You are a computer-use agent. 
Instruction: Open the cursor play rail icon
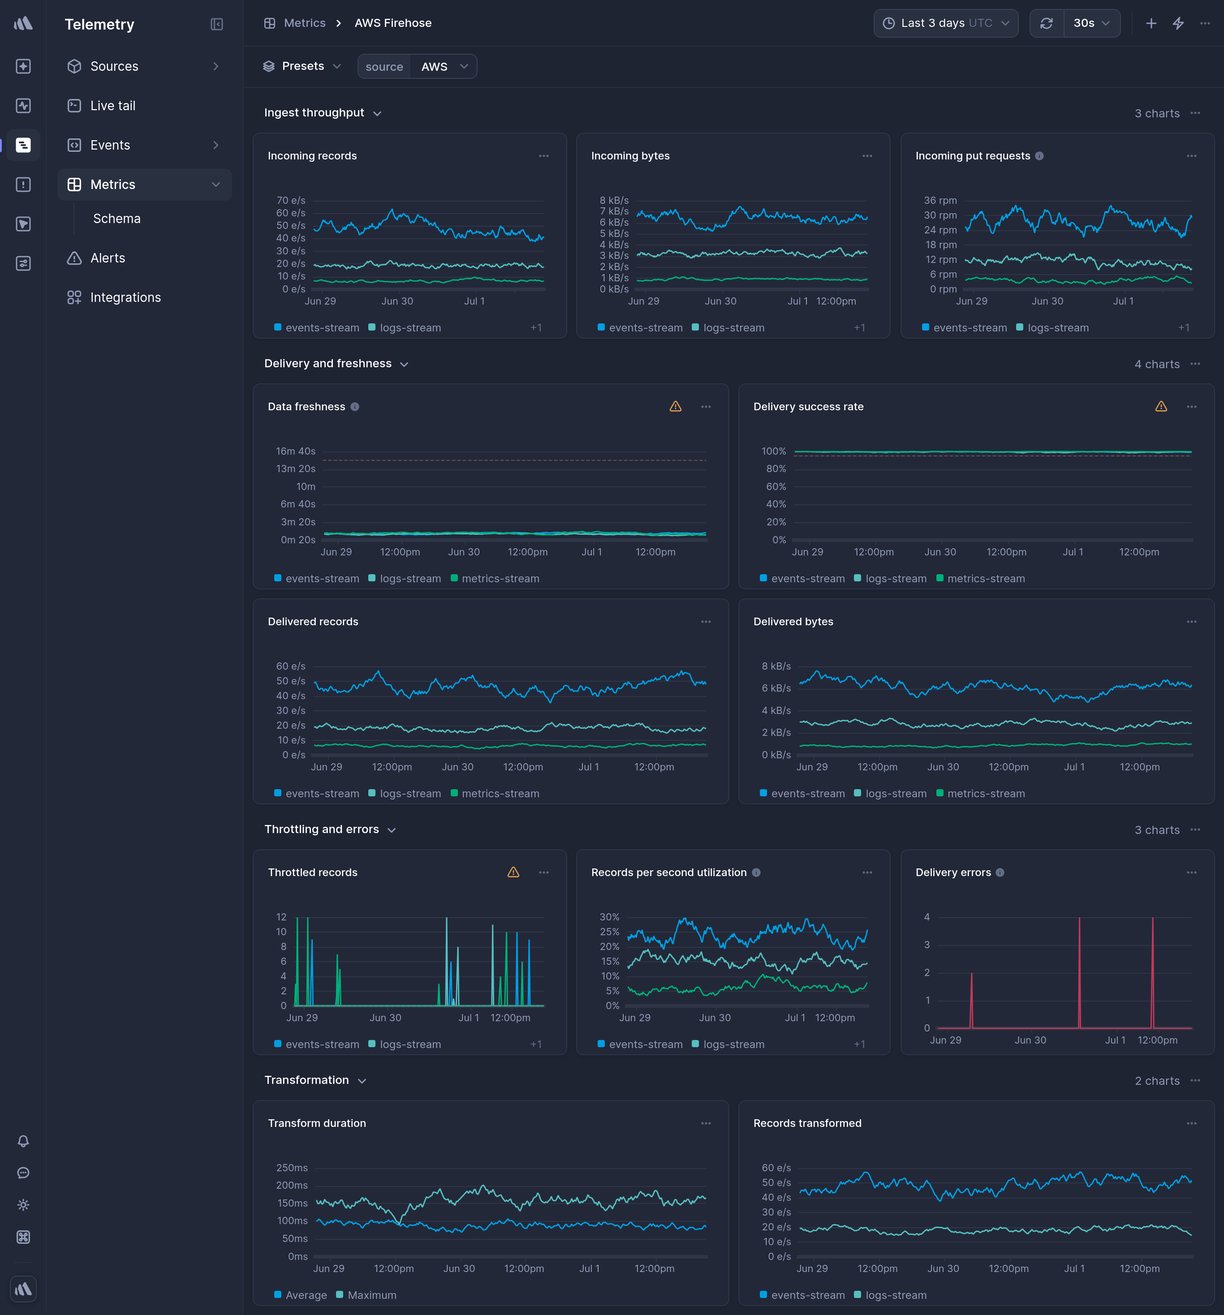click(x=23, y=224)
